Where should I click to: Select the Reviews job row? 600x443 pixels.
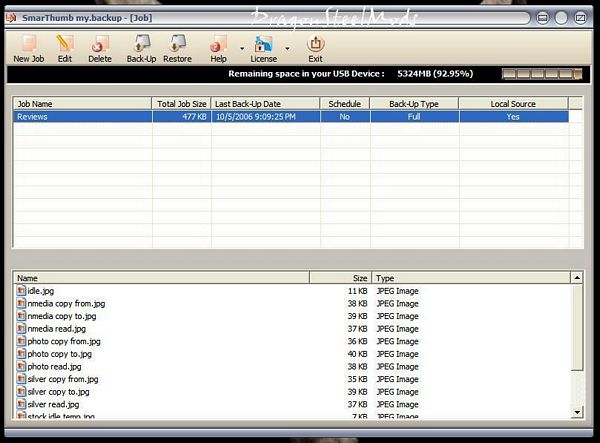click(x=291, y=117)
